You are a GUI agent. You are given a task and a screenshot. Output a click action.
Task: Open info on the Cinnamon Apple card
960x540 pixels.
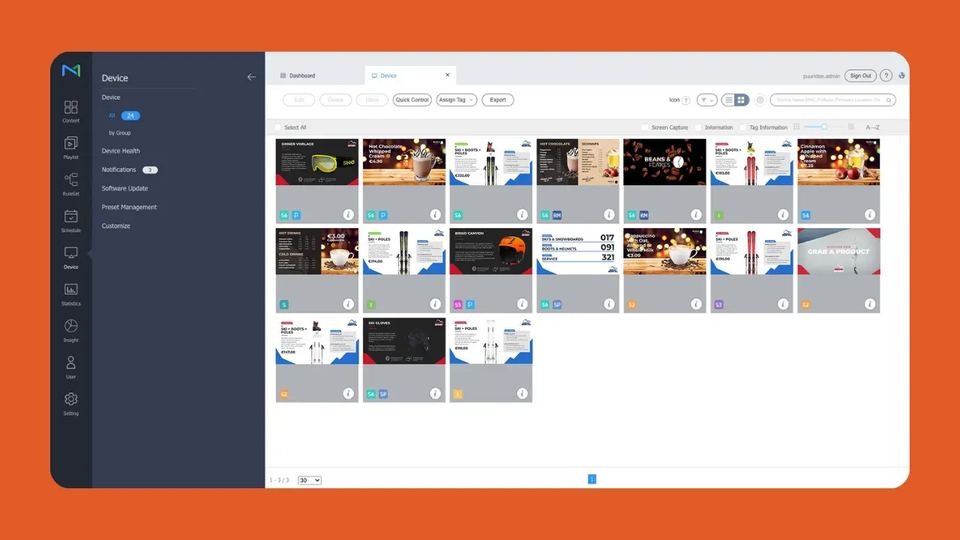[x=870, y=214]
